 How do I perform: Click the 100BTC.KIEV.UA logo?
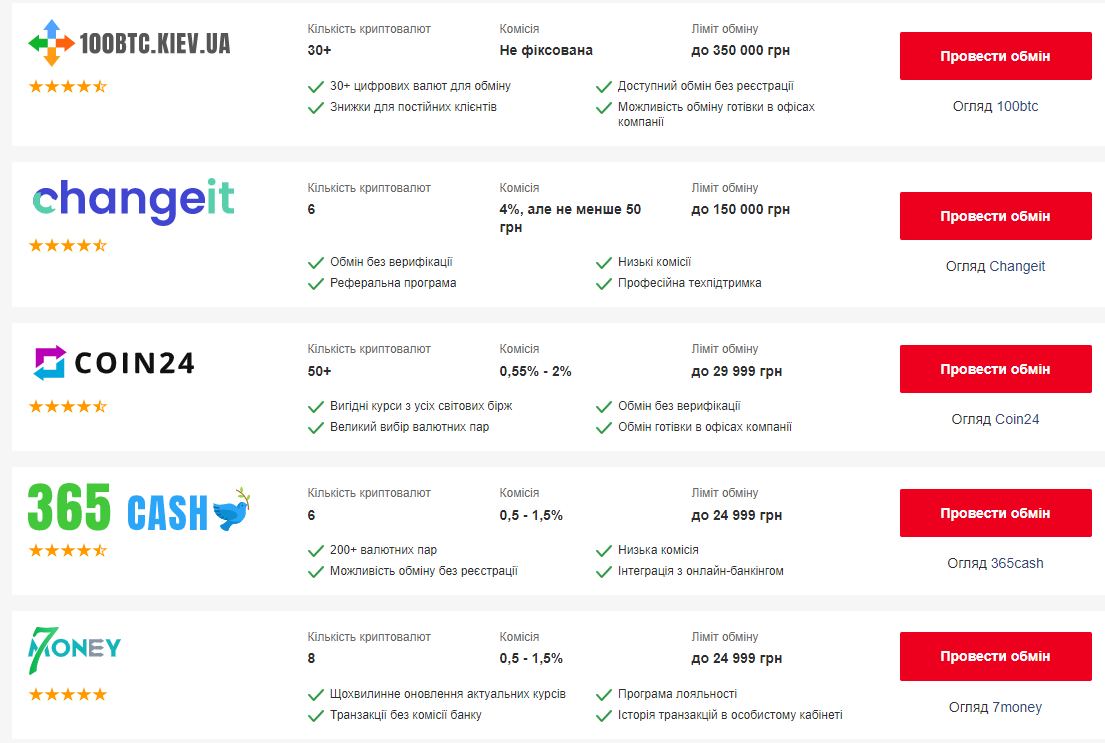tap(129, 43)
